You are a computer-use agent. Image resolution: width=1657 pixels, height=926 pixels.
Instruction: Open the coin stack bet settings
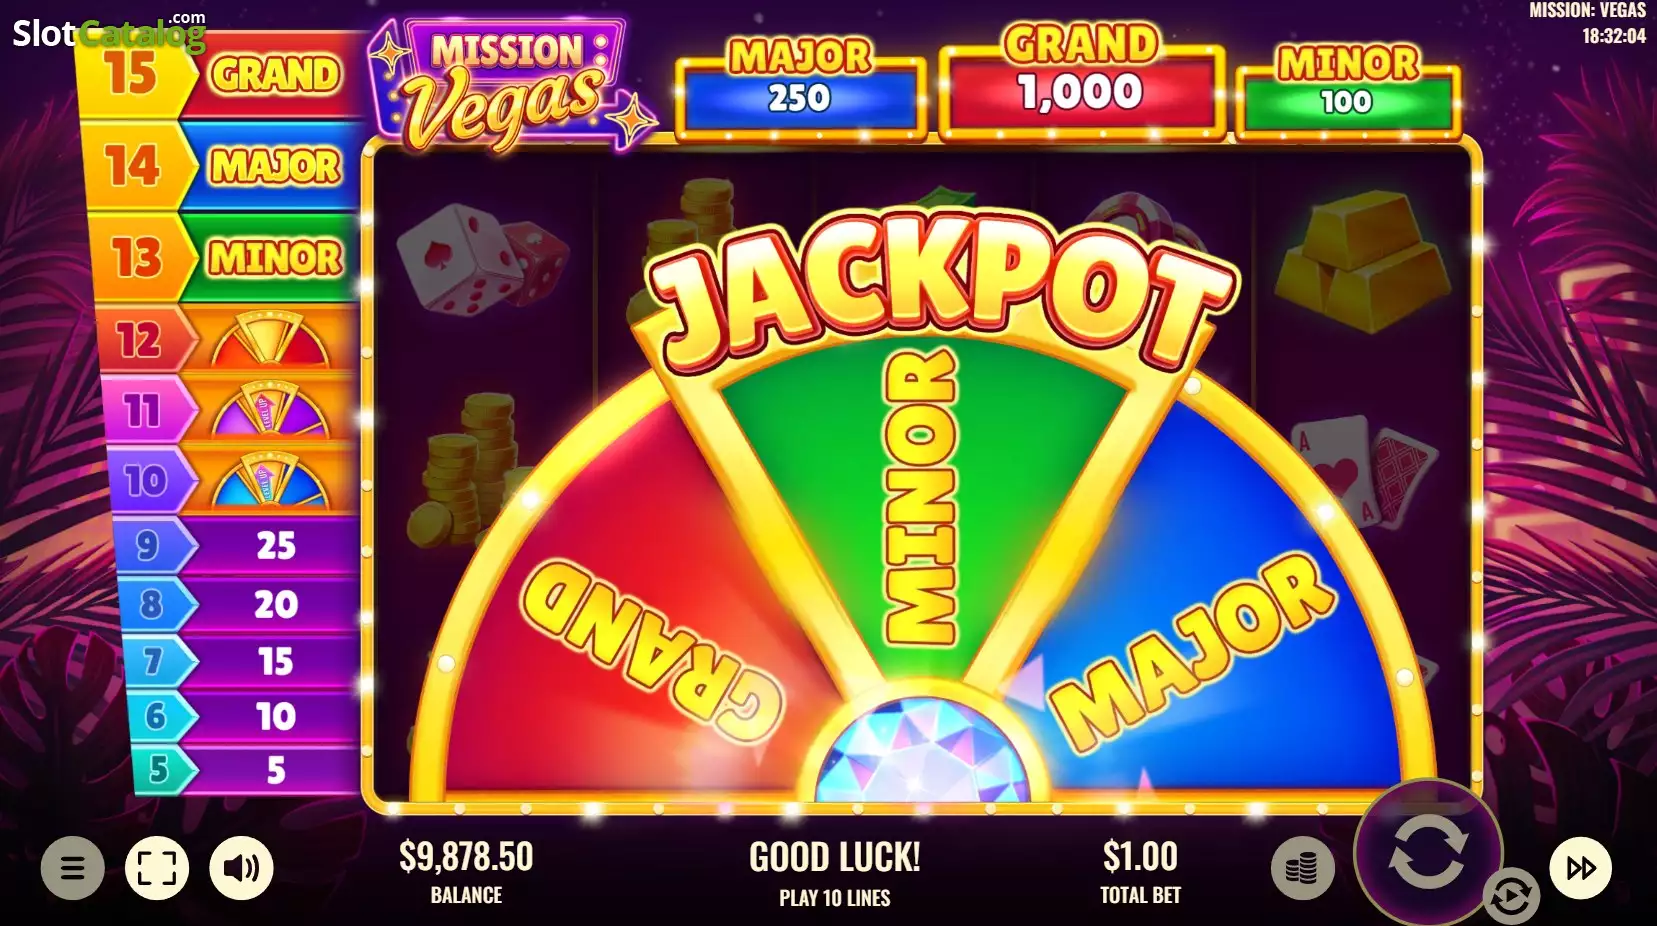(x=1302, y=869)
